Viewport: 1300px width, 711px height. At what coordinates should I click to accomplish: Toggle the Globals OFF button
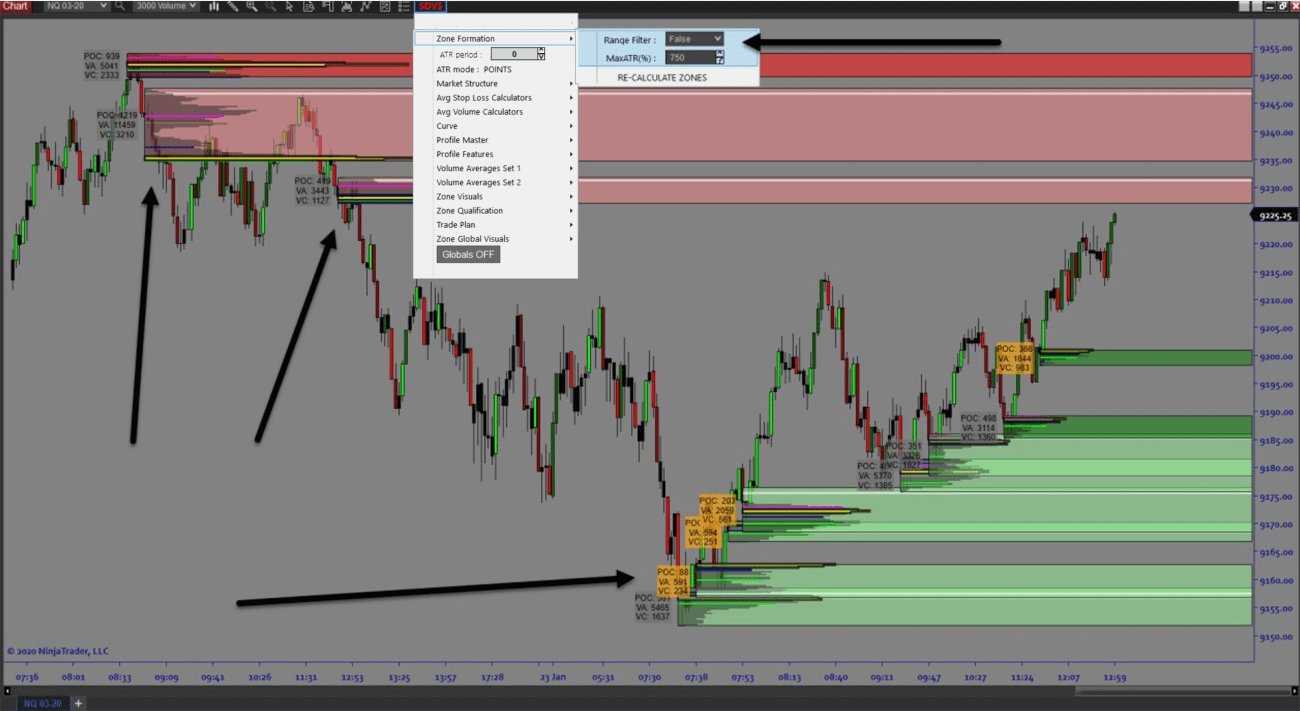pos(468,254)
